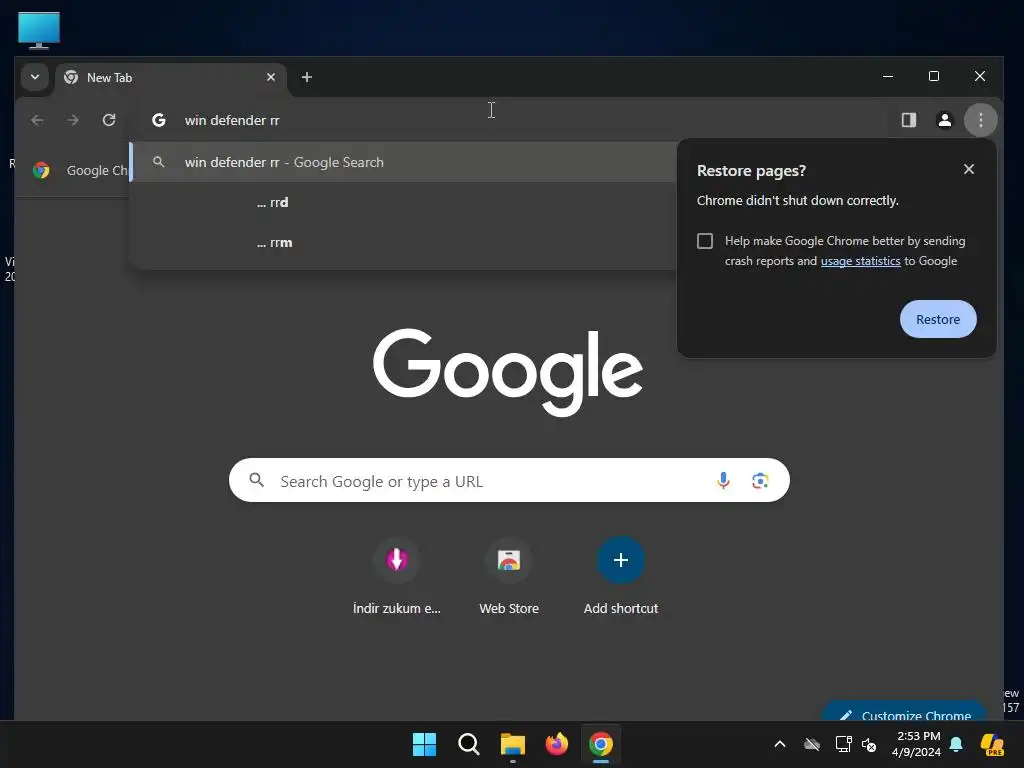Enable the crash reports and usage statistics checkbox
The width and height of the screenshot is (1024, 768).
[x=705, y=241]
